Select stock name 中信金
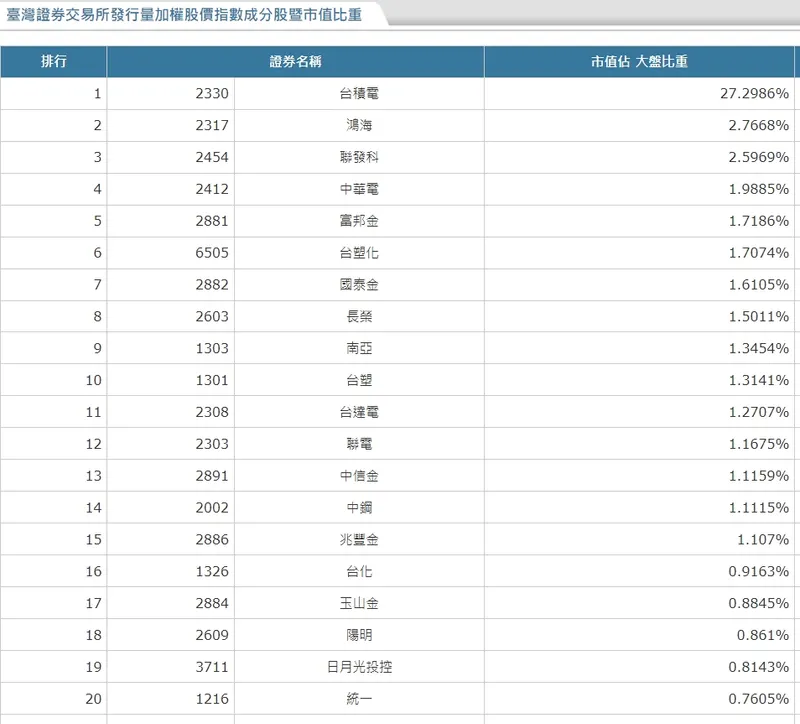800x724 pixels. coord(359,476)
